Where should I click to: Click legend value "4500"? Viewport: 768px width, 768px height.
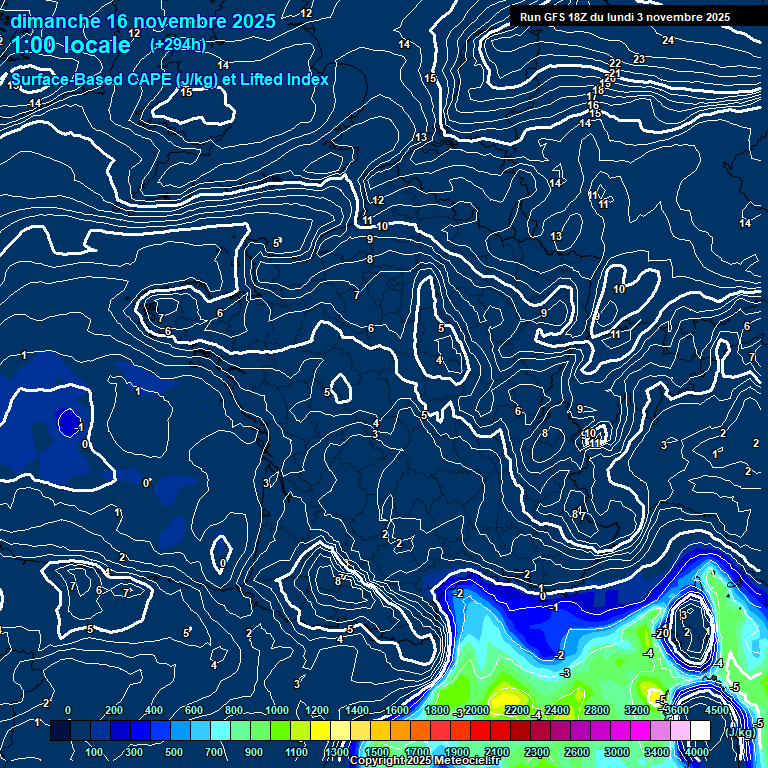click(717, 710)
